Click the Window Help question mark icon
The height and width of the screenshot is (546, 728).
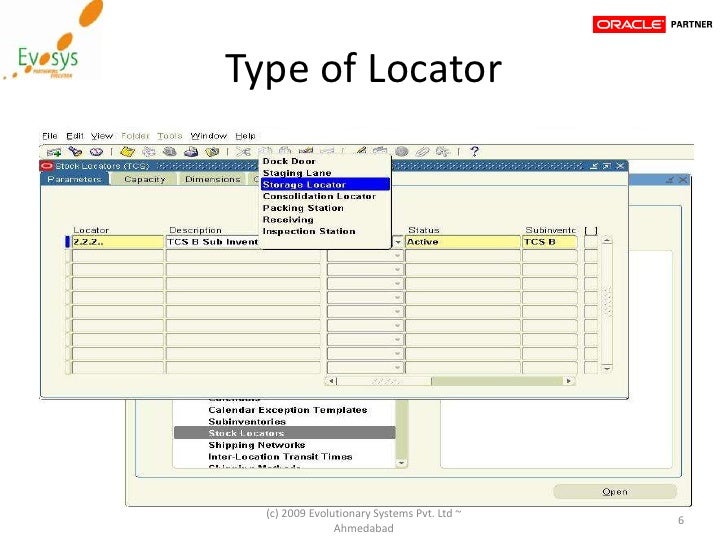[x=474, y=151]
